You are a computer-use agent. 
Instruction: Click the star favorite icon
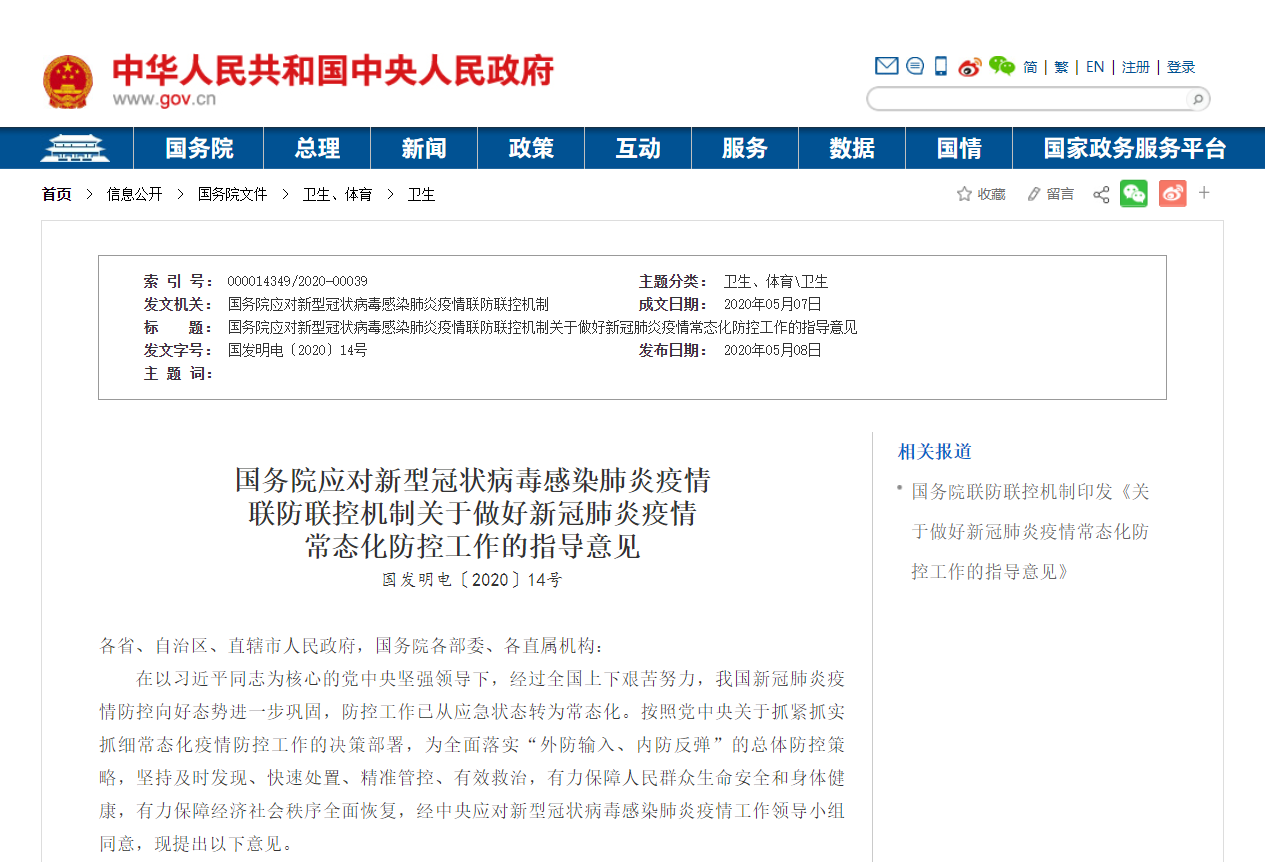click(x=964, y=194)
